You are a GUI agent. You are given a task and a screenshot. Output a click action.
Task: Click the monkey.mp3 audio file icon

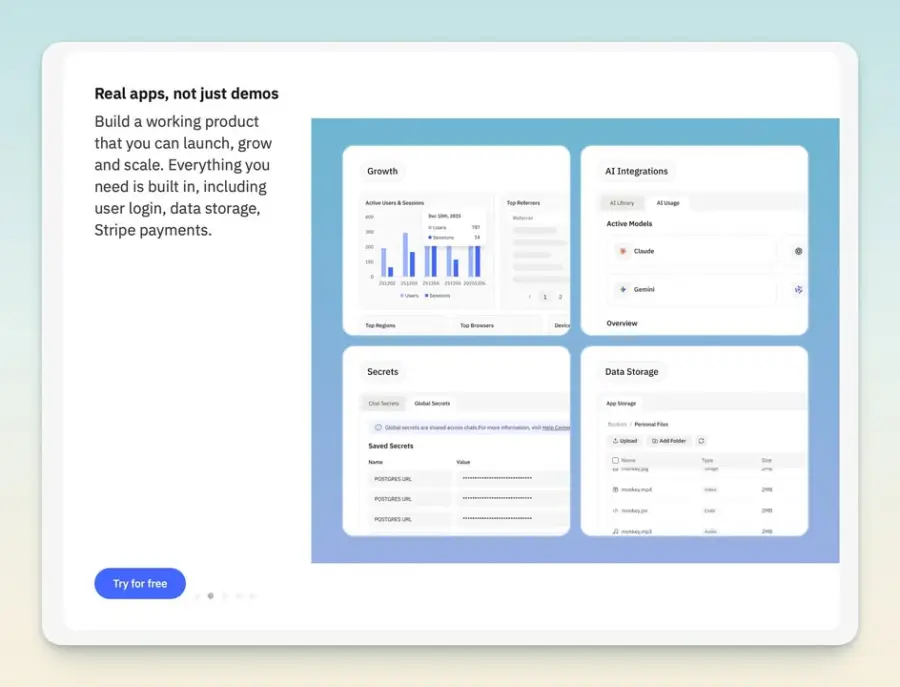pos(615,531)
